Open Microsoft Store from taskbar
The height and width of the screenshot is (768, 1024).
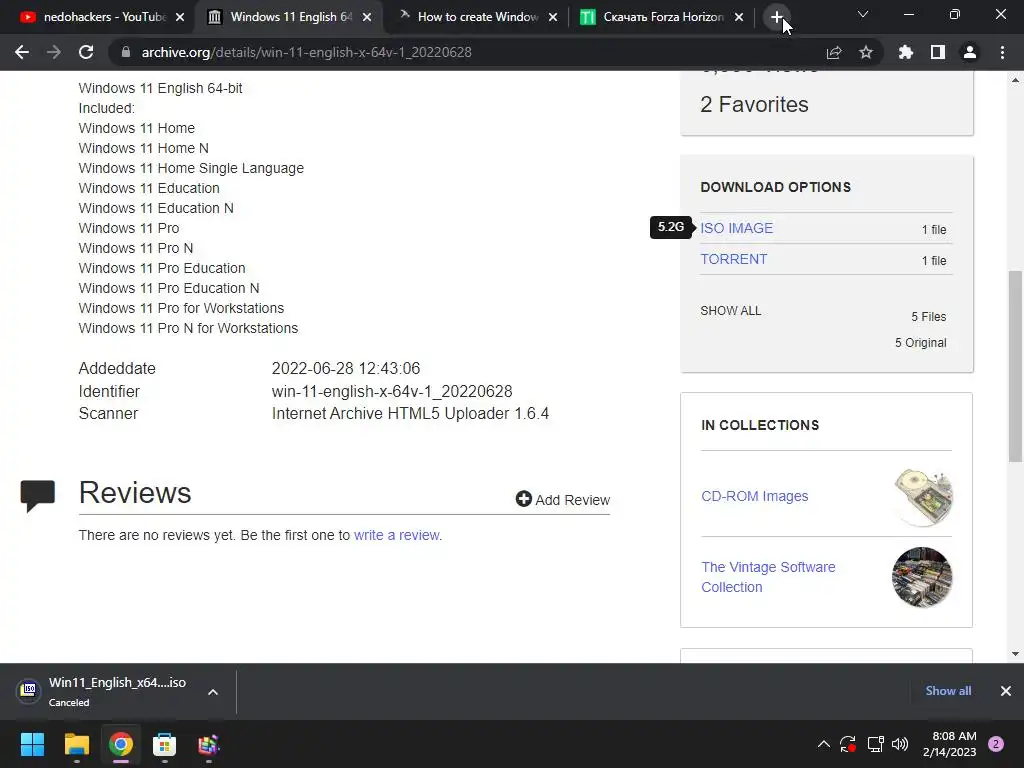165,744
